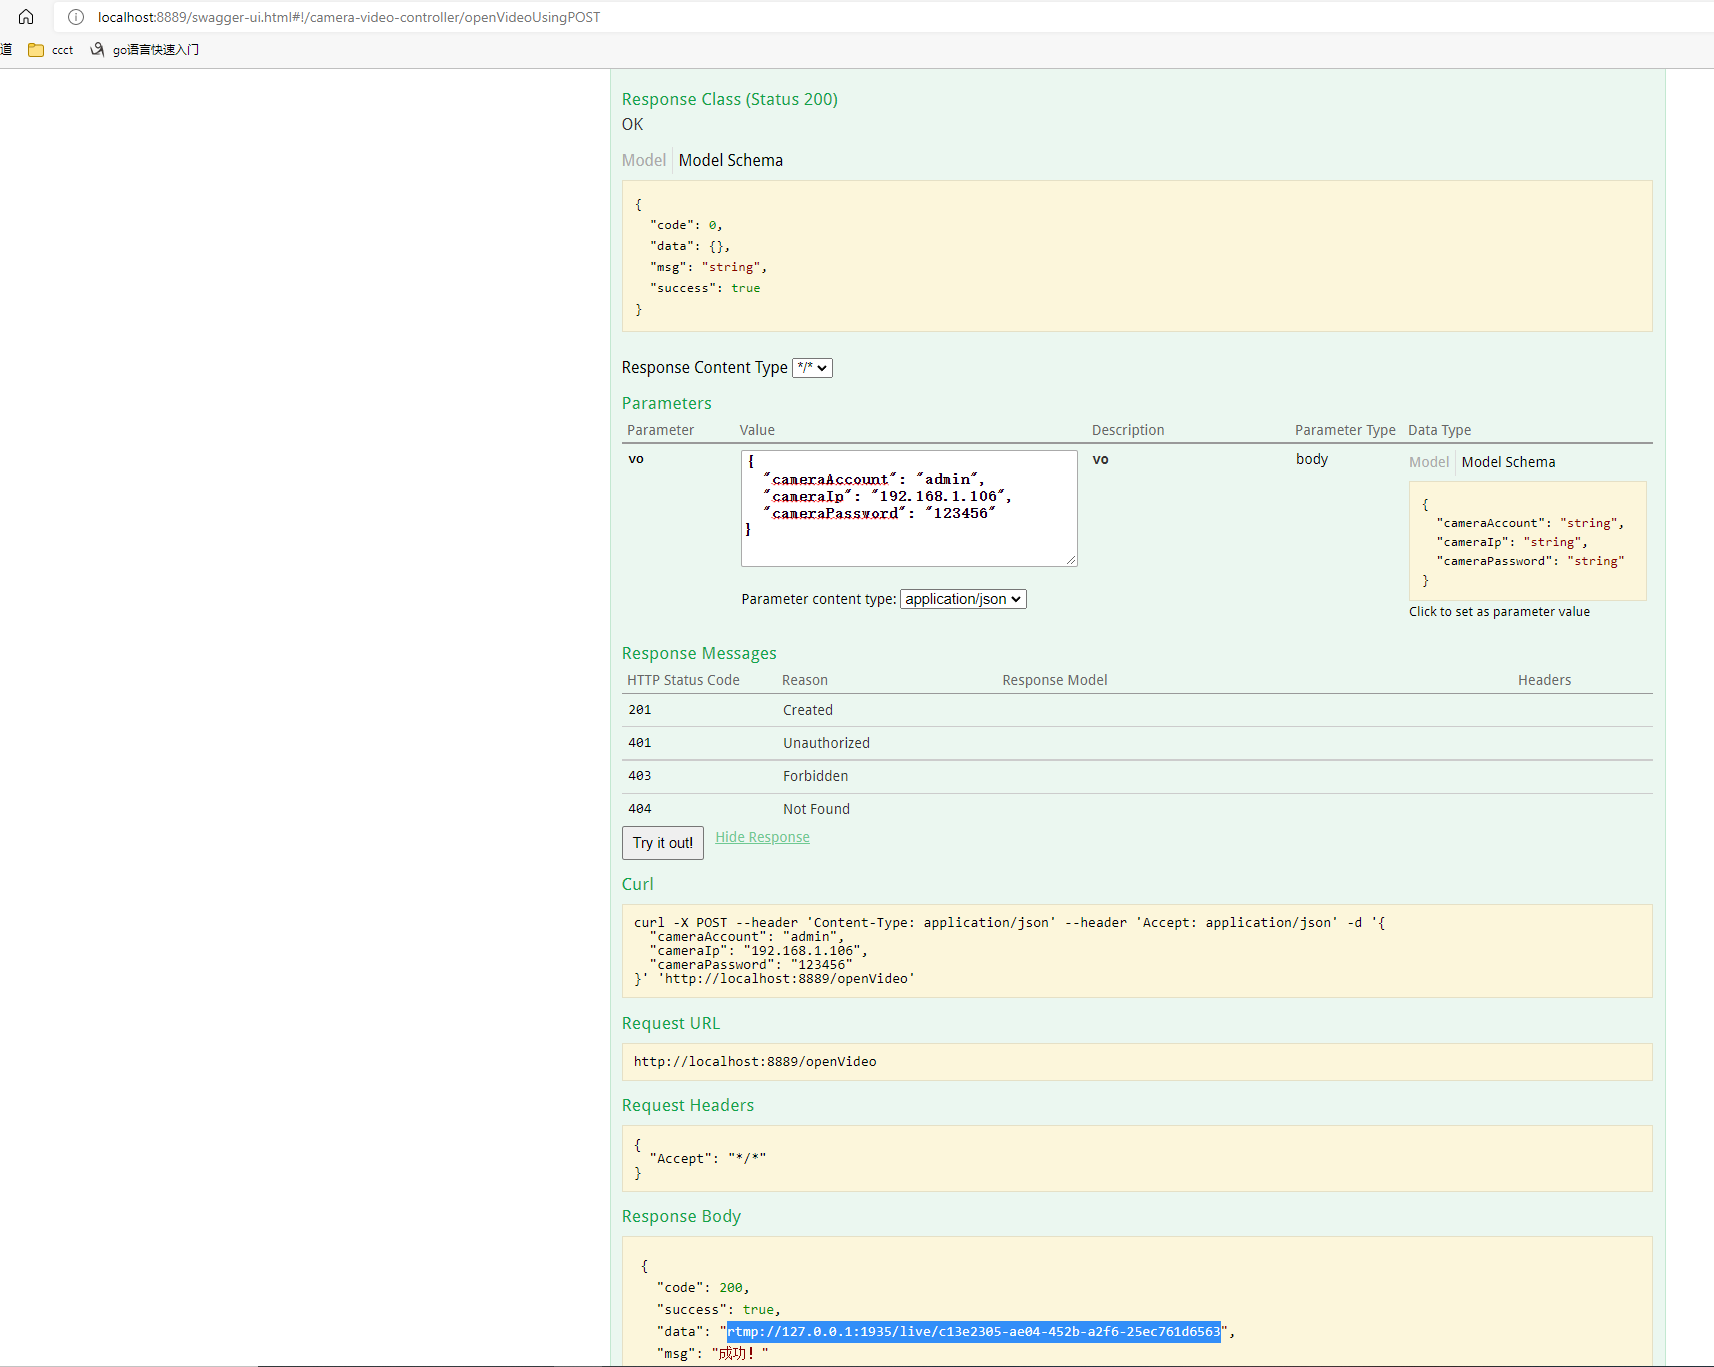The image size is (1714, 1367).
Task: Click the Forbidden reason text
Action: [815, 776]
